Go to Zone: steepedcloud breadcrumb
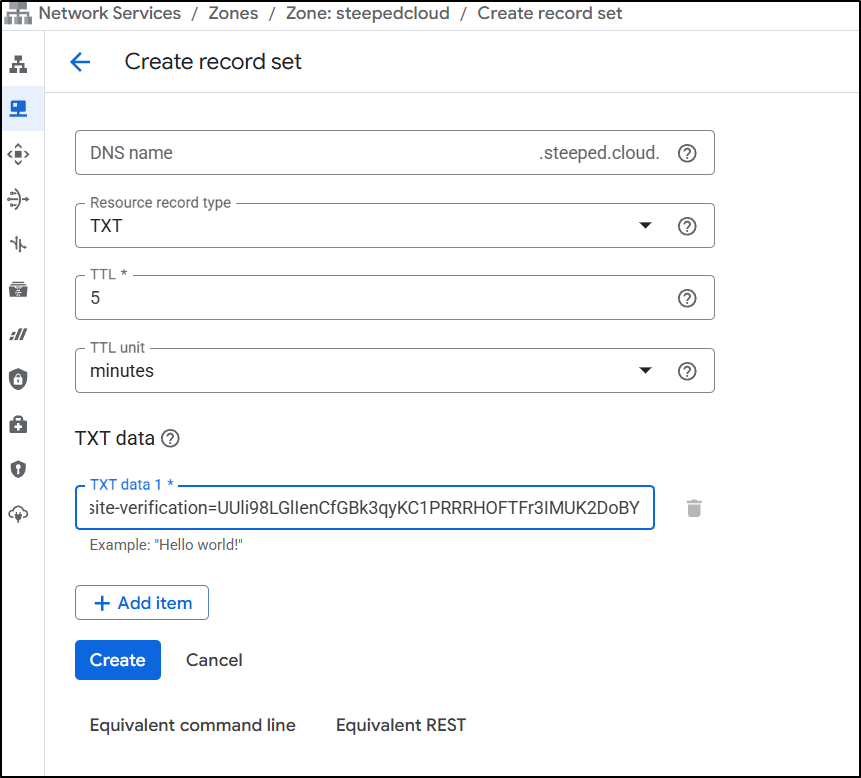861x778 pixels. (367, 13)
